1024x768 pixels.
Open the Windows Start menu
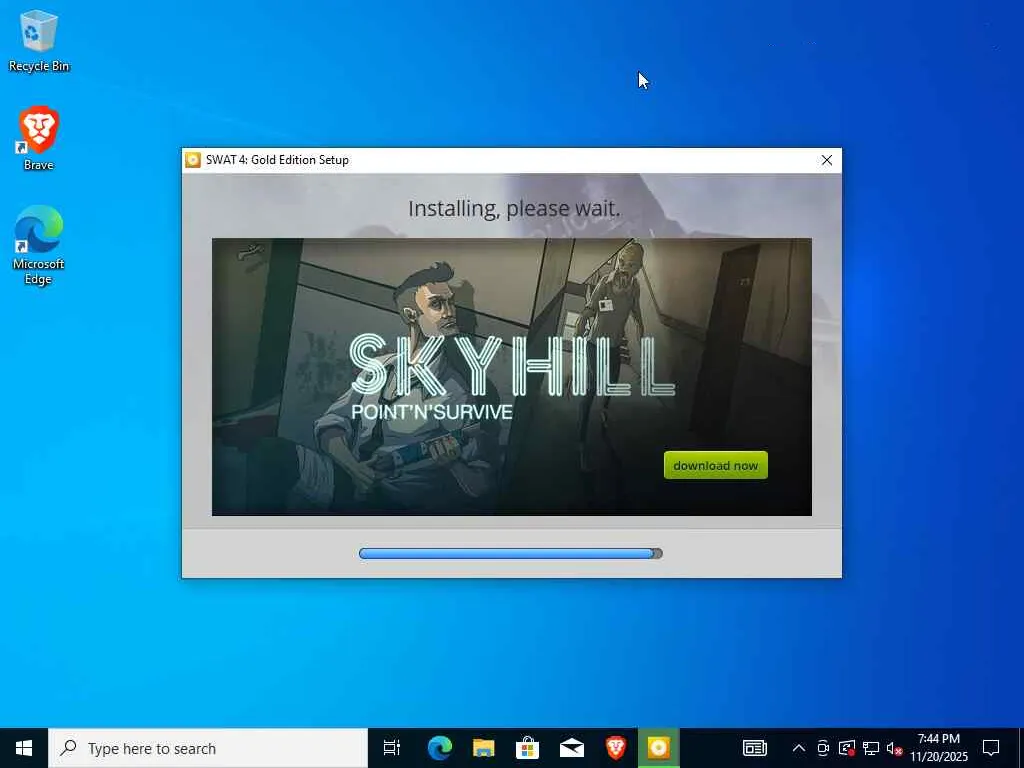(24, 748)
